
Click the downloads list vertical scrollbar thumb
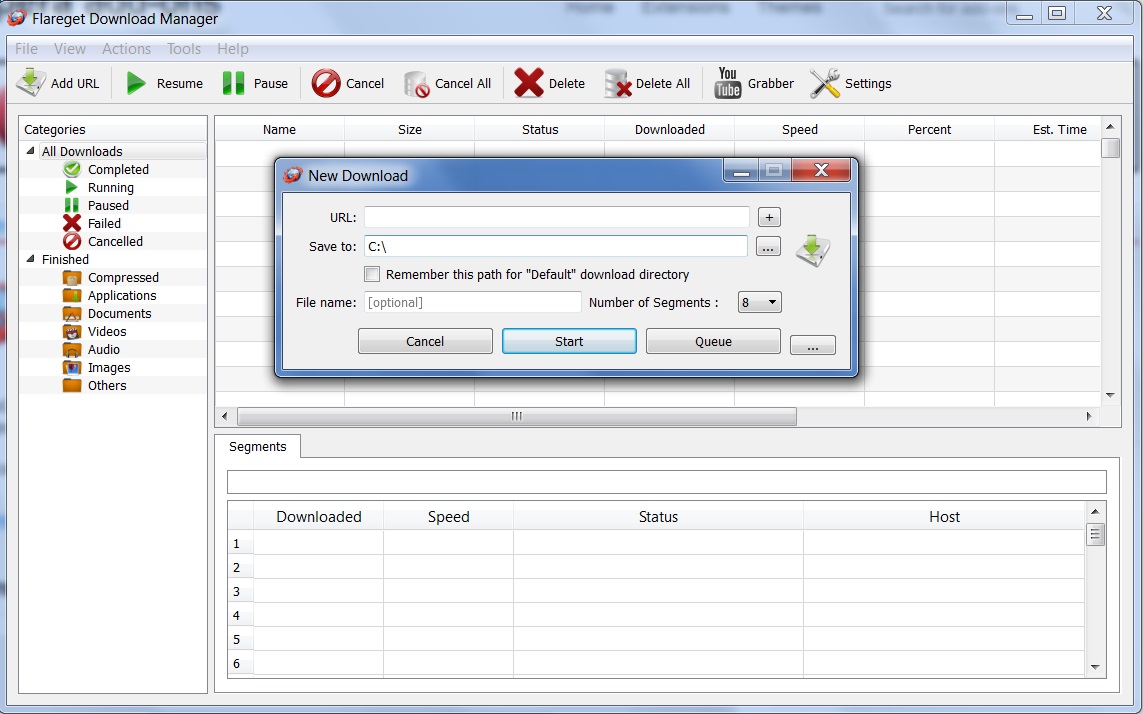(1110, 147)
